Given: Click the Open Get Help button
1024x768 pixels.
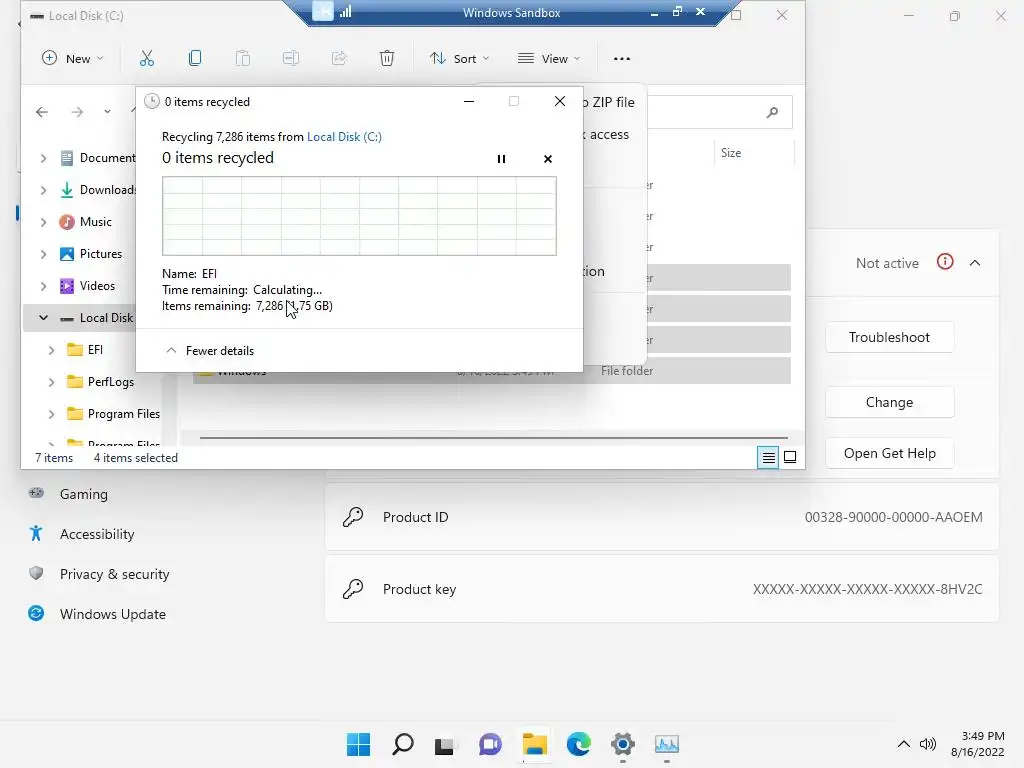Looking at the screenshot, I should coord(889,453).
